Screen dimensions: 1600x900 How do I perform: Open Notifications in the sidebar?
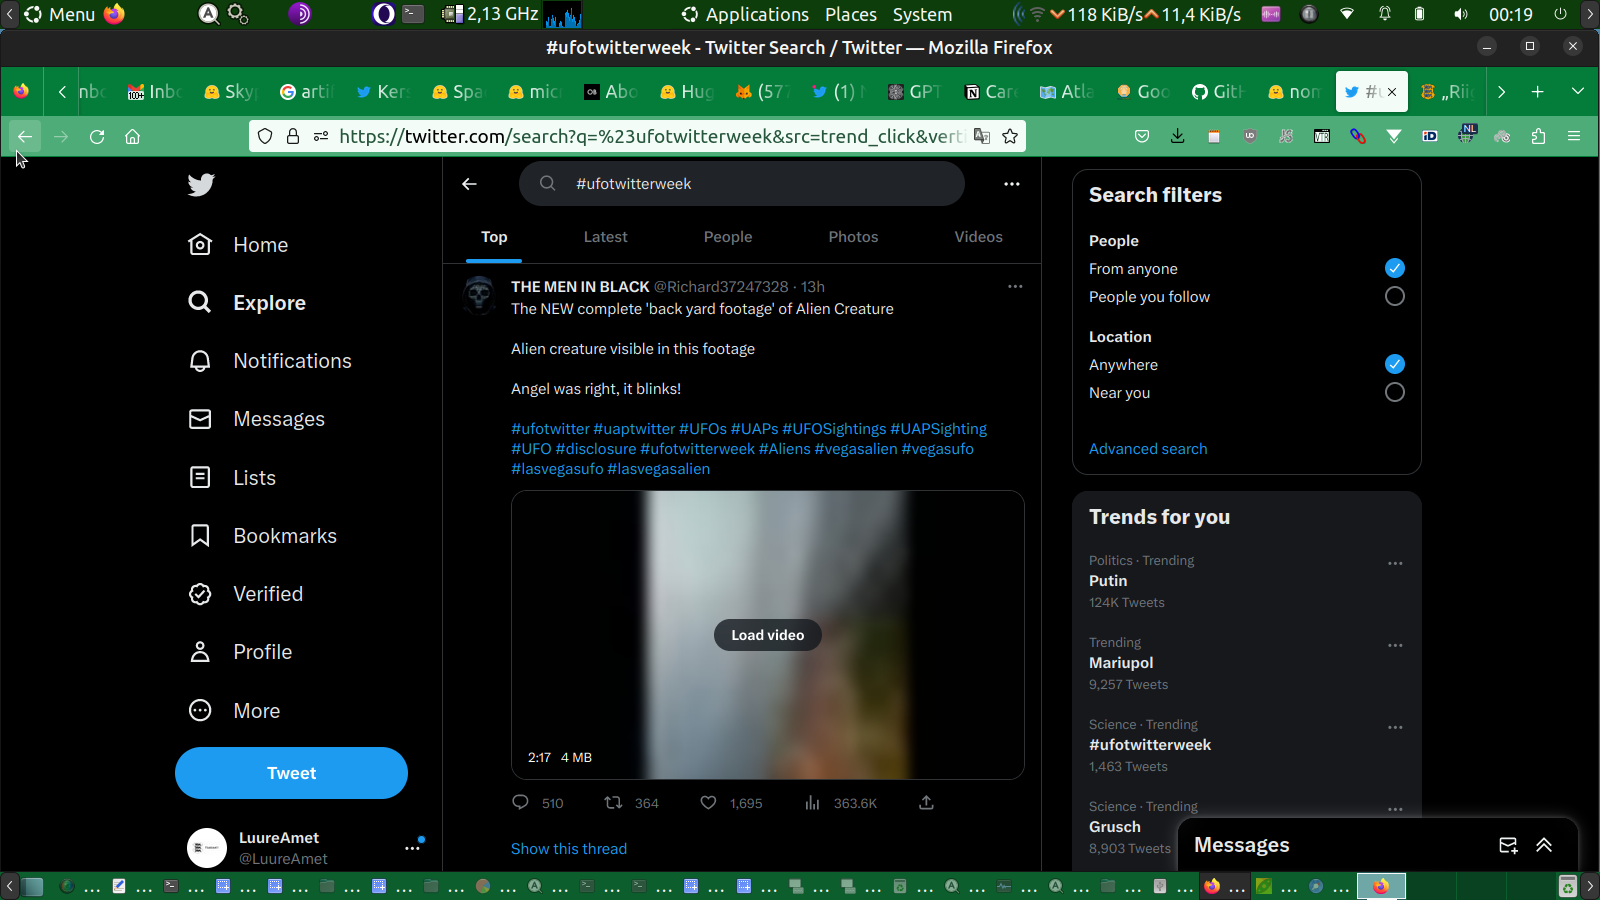(270, 361)
